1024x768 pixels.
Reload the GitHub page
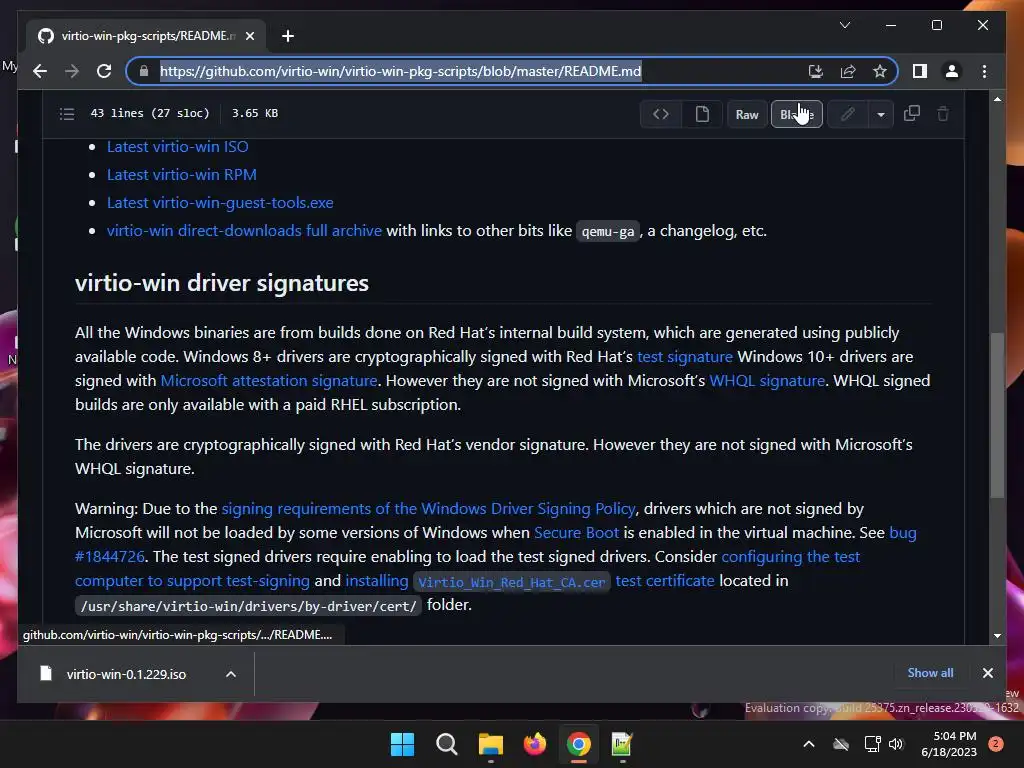coord(104,71)
